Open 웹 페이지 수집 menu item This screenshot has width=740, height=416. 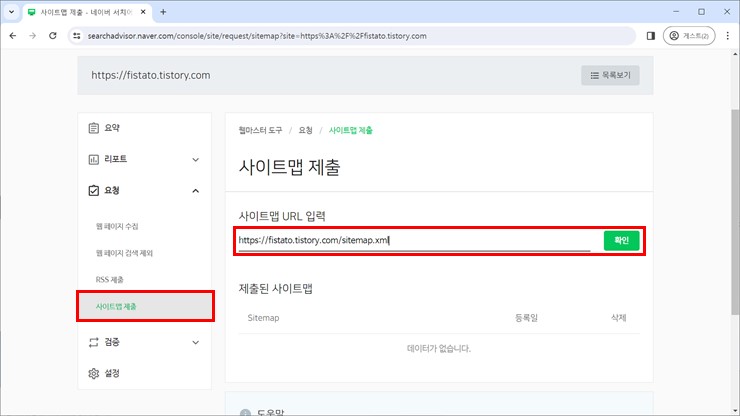click(x=117, y=227)
